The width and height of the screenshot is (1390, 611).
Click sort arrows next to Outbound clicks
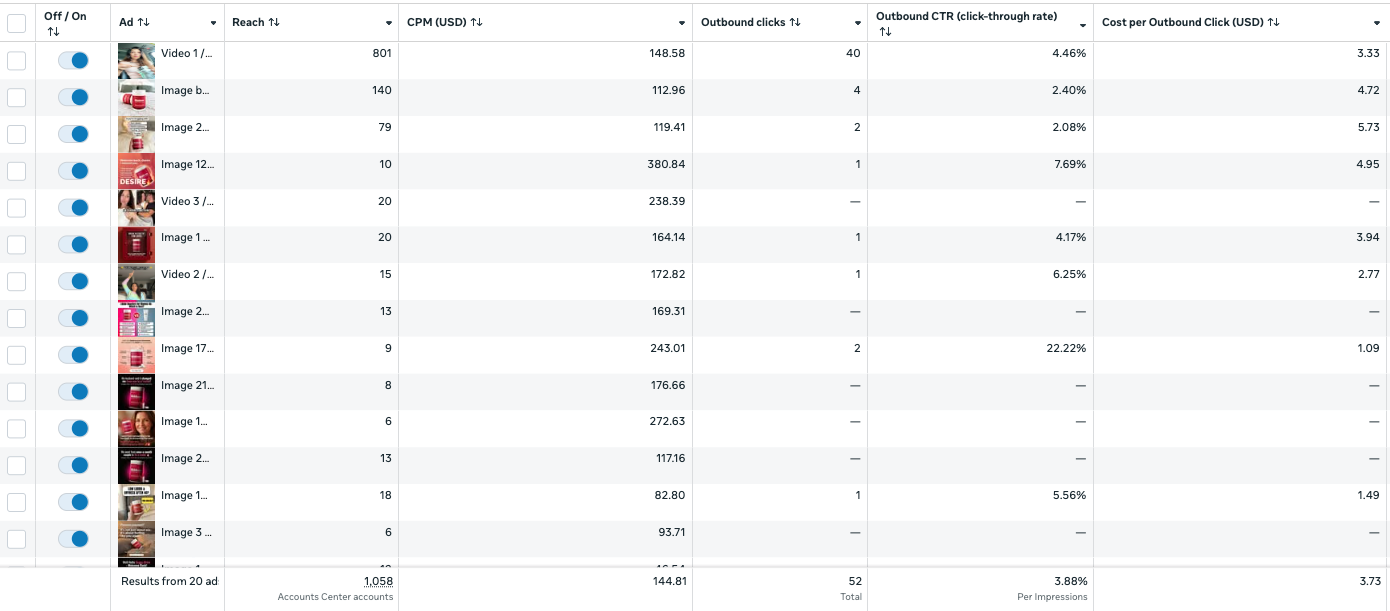[x=795, y=23]
